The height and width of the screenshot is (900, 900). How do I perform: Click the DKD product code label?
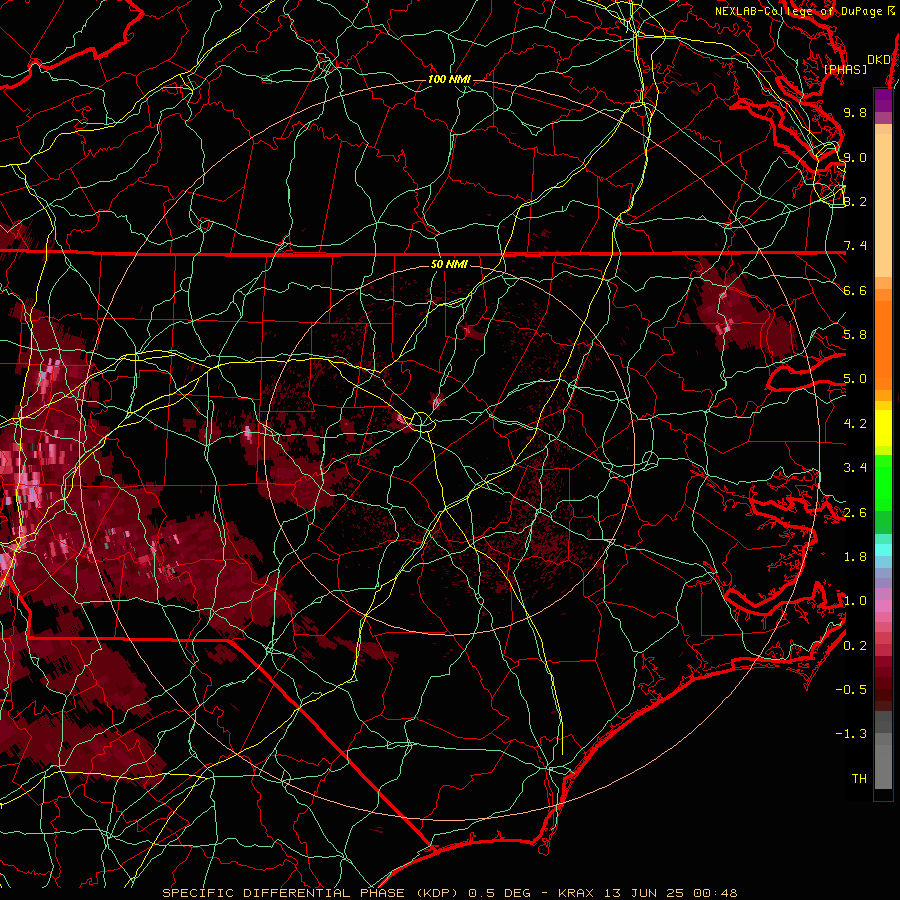879,60
